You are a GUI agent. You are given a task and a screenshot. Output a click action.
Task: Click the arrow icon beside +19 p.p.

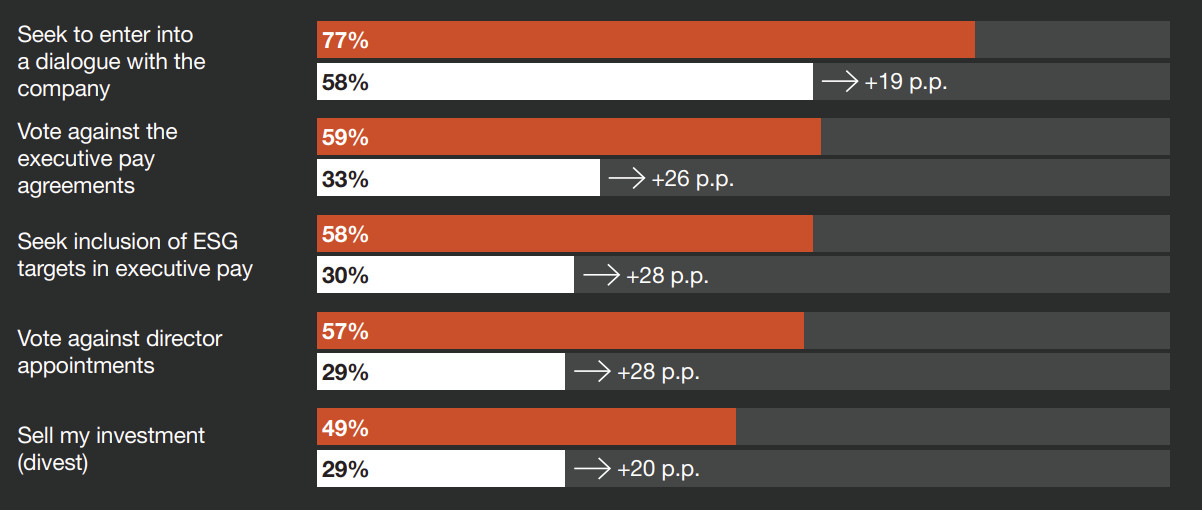(x=840, y=82)
